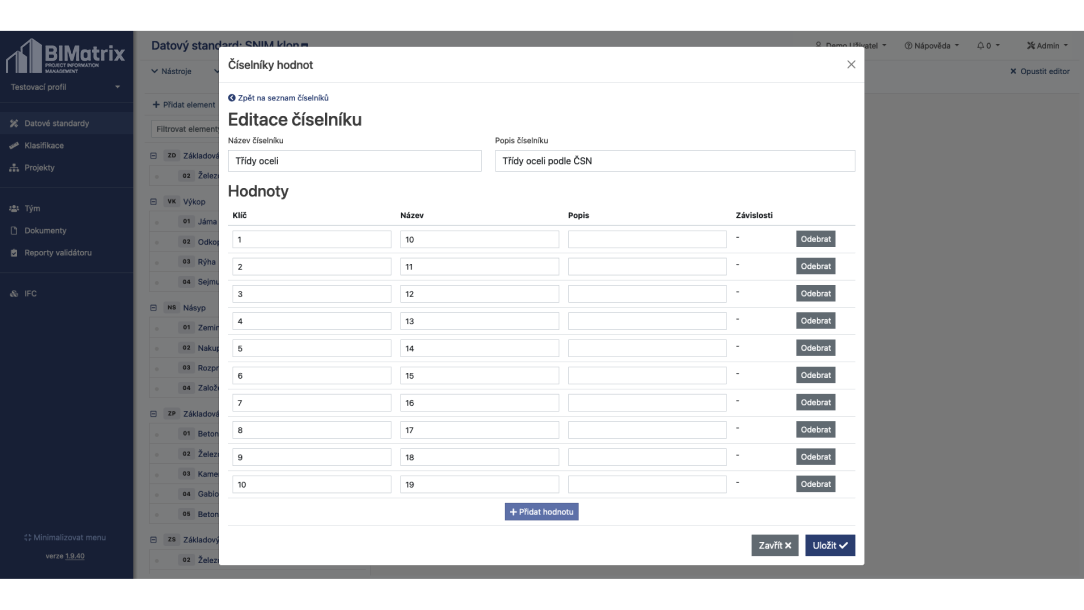
Task: Open Dokumenty in the sidebar
Action: [x=46, y=231]
